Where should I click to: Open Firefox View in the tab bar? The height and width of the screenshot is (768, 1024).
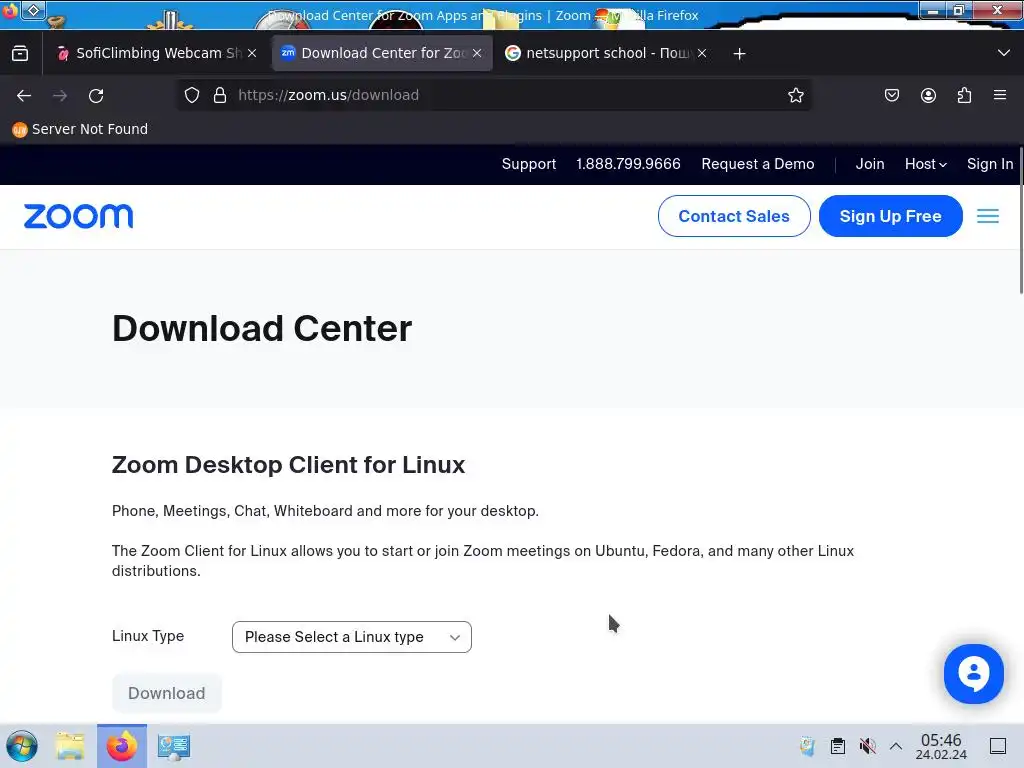click(x=20, y=53)
